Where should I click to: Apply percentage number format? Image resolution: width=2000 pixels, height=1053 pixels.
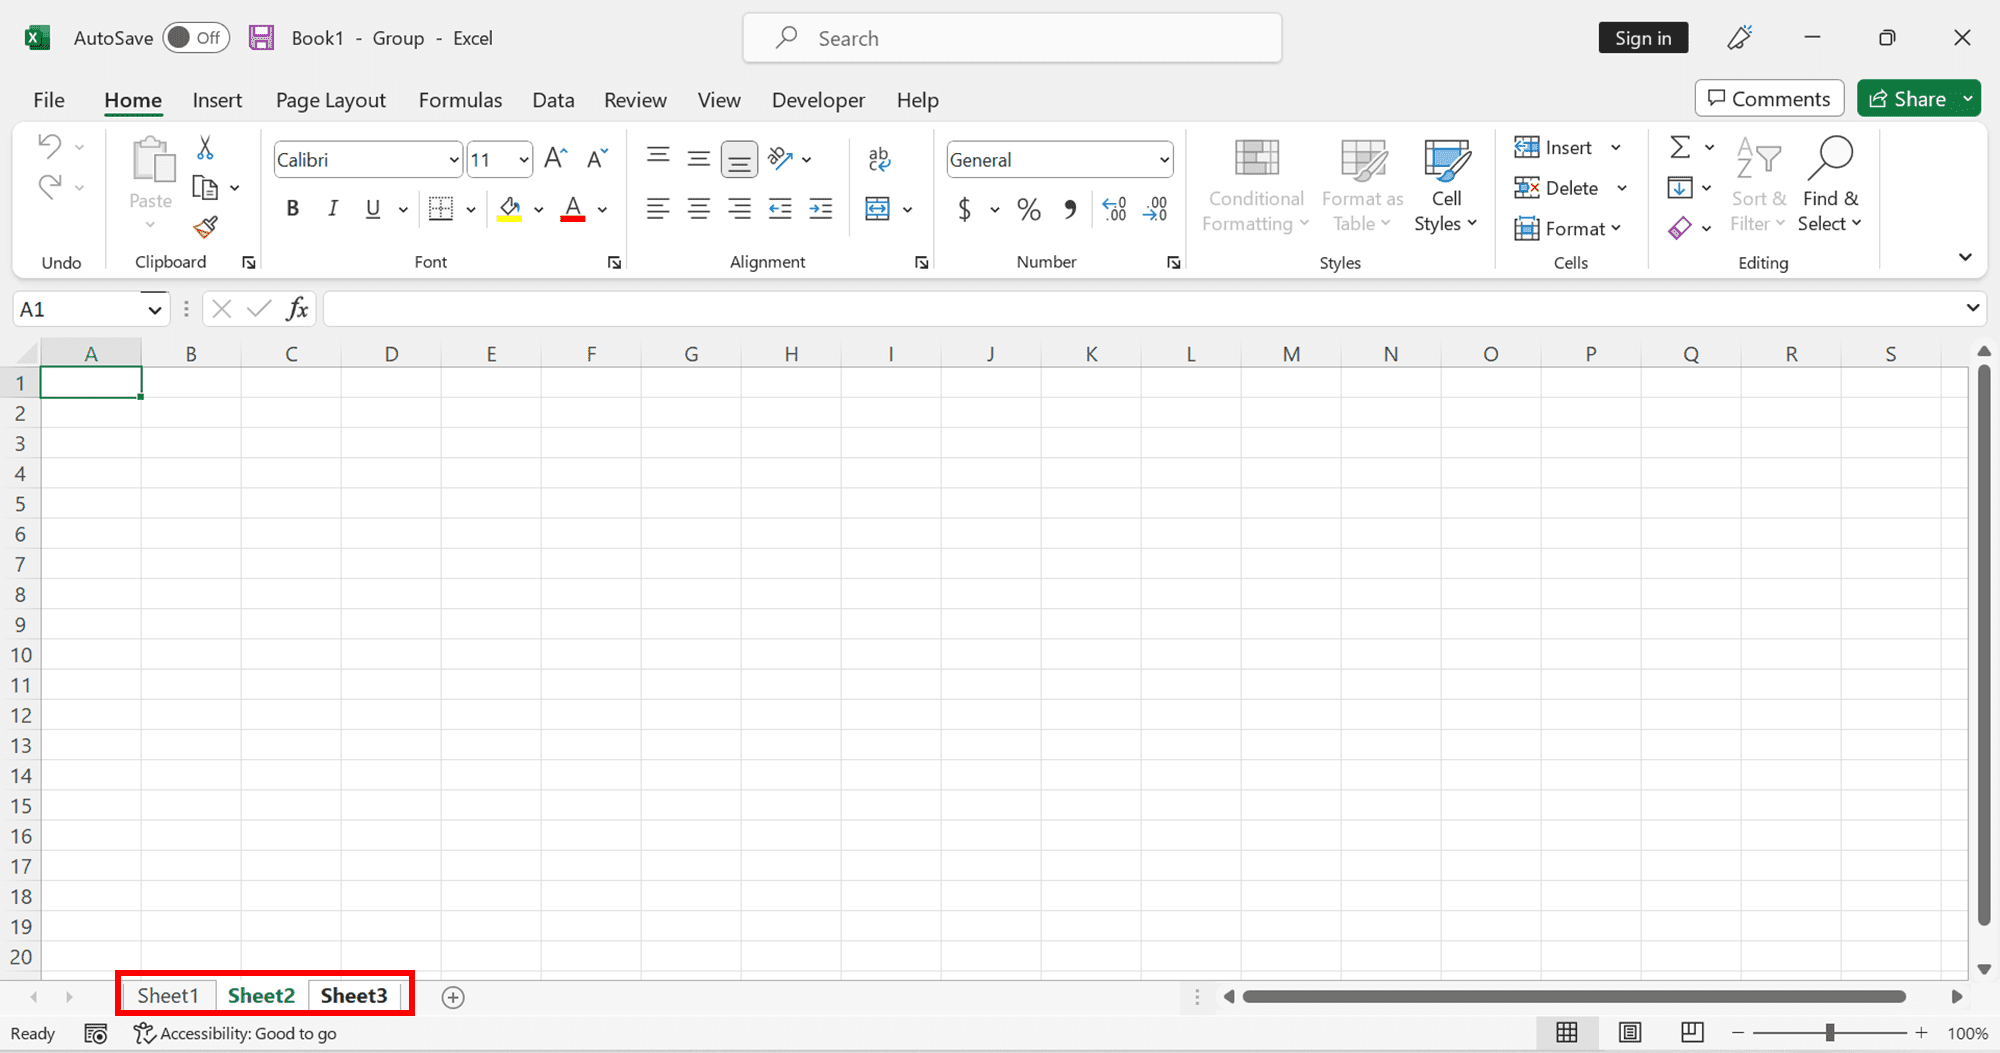tap(1029, 209)
